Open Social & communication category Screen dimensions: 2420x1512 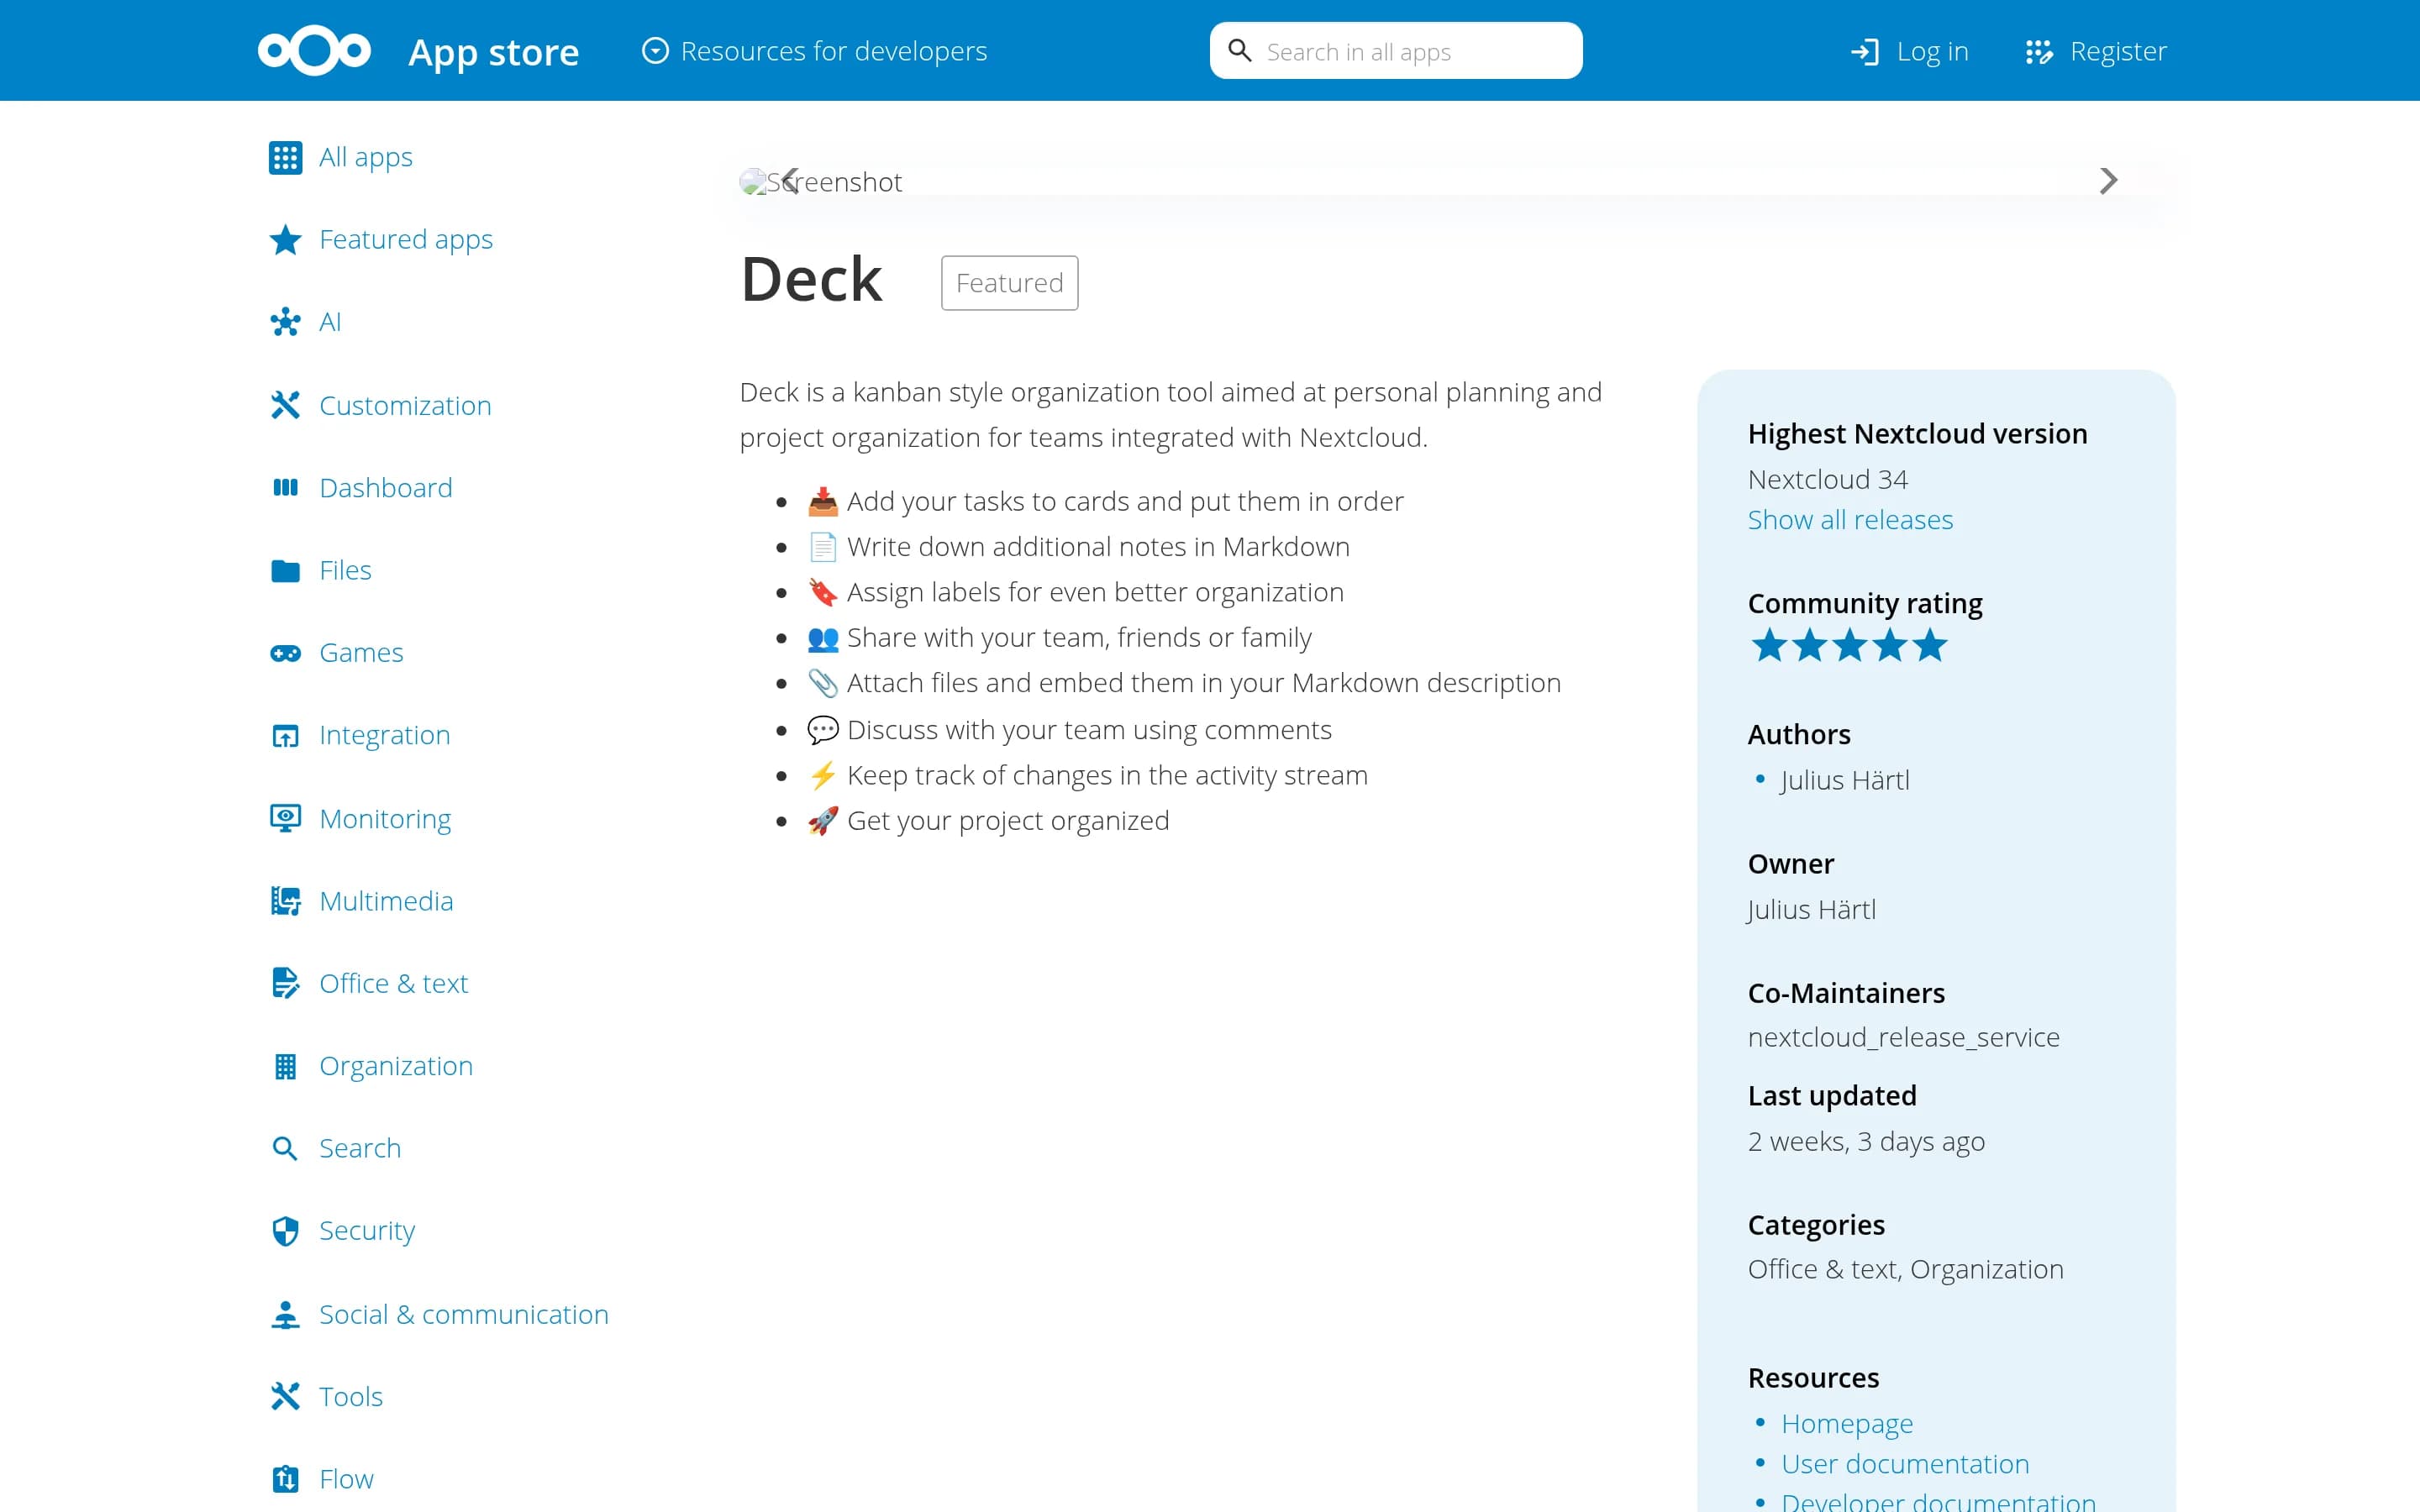pyautogui.click(x=463, y=1314)
